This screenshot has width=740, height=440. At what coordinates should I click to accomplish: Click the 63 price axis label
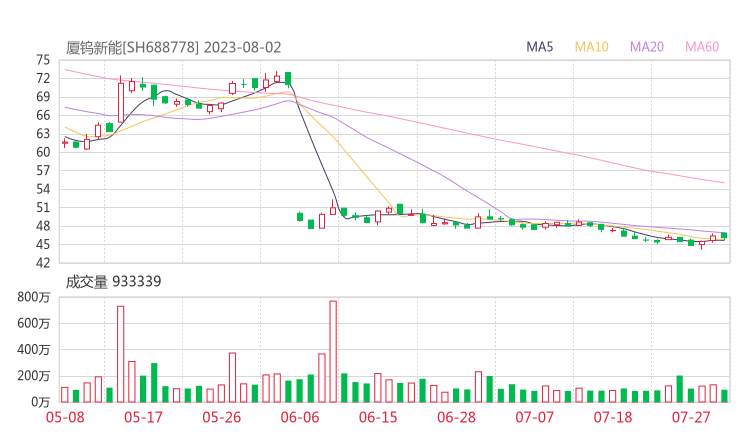point(43,134)
